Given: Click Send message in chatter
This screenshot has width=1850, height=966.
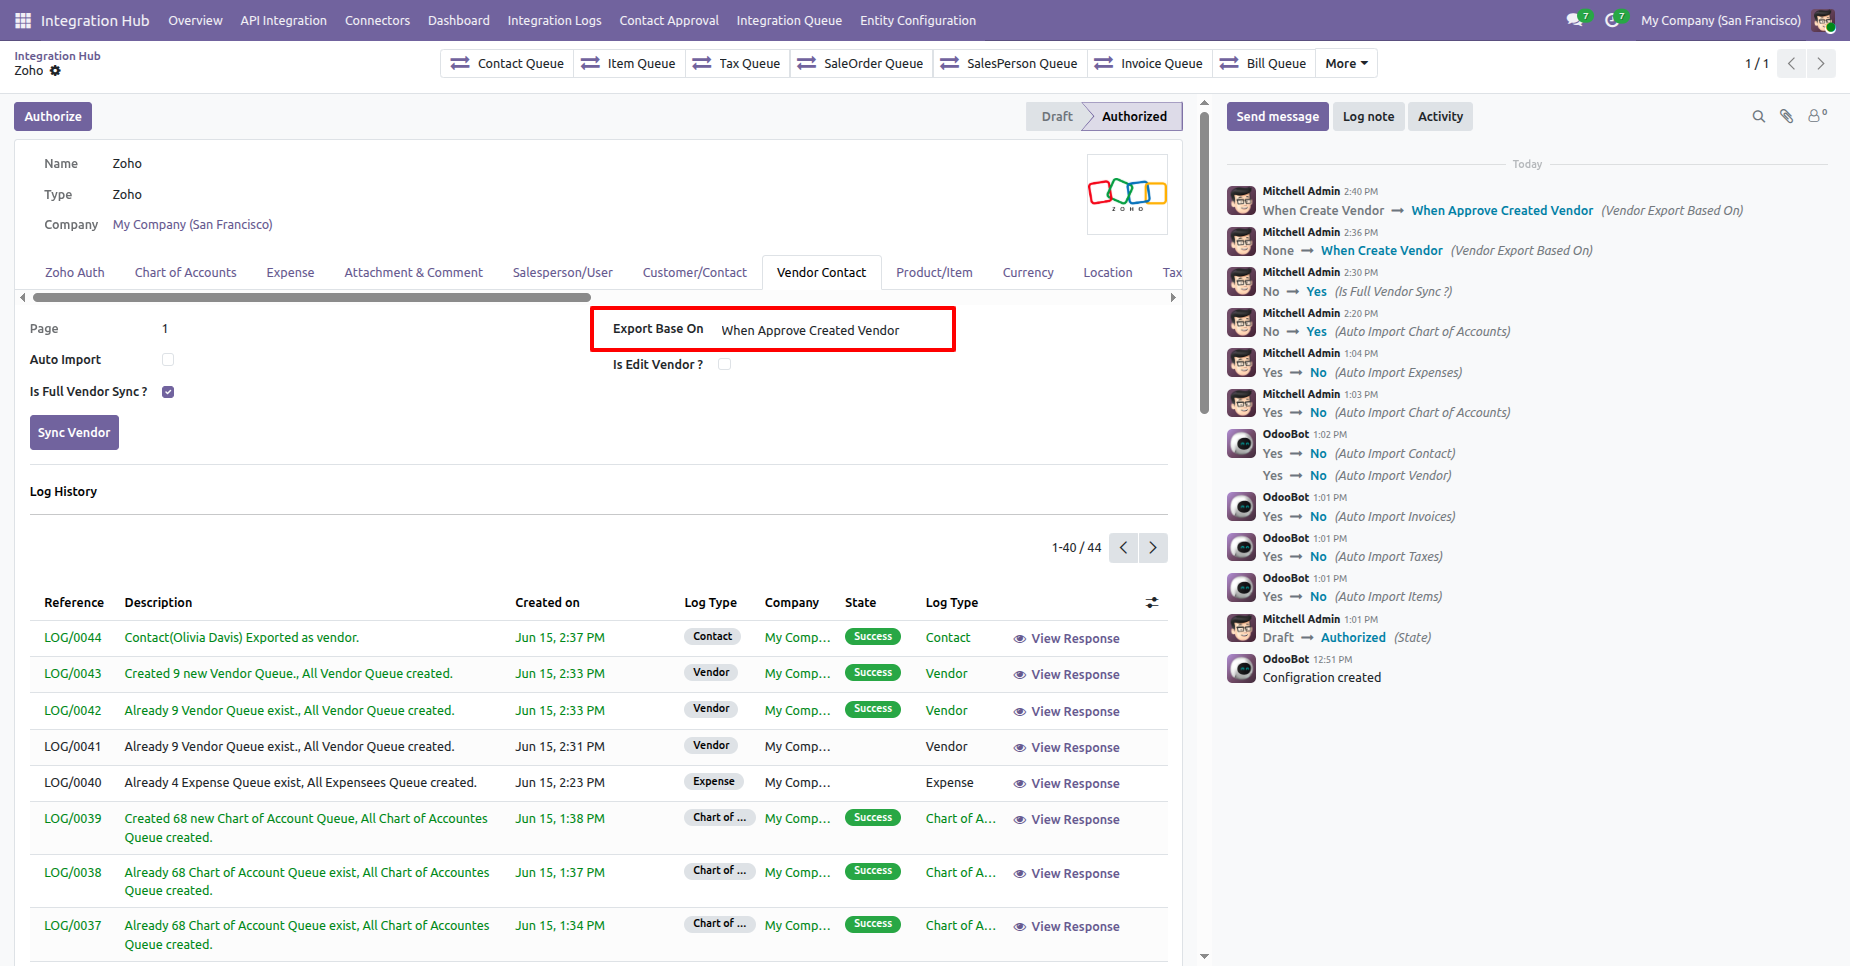Looking at the screenshot, I should (1278, 117).
